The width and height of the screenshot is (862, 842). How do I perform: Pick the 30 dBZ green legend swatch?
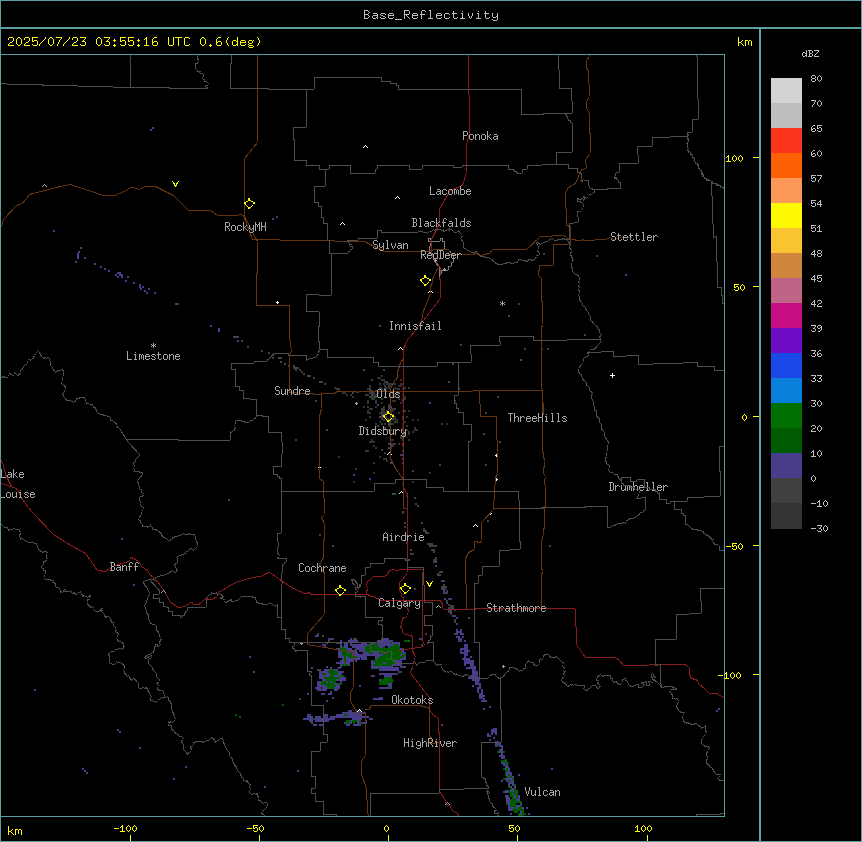coord(786,416)
